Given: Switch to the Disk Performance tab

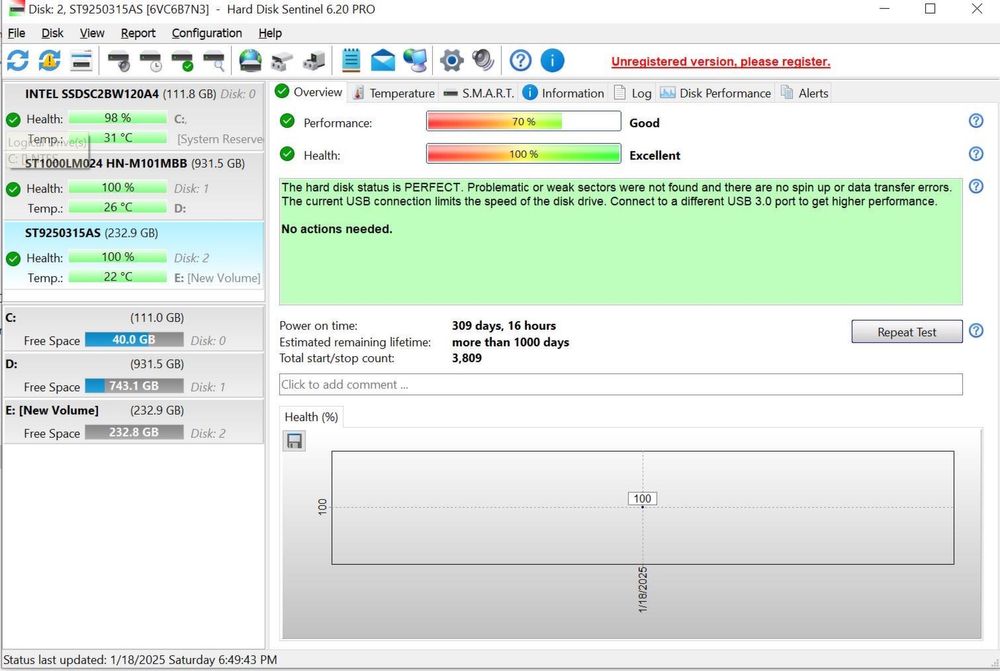Looking at the screenshot, I should tap(715, 93).
